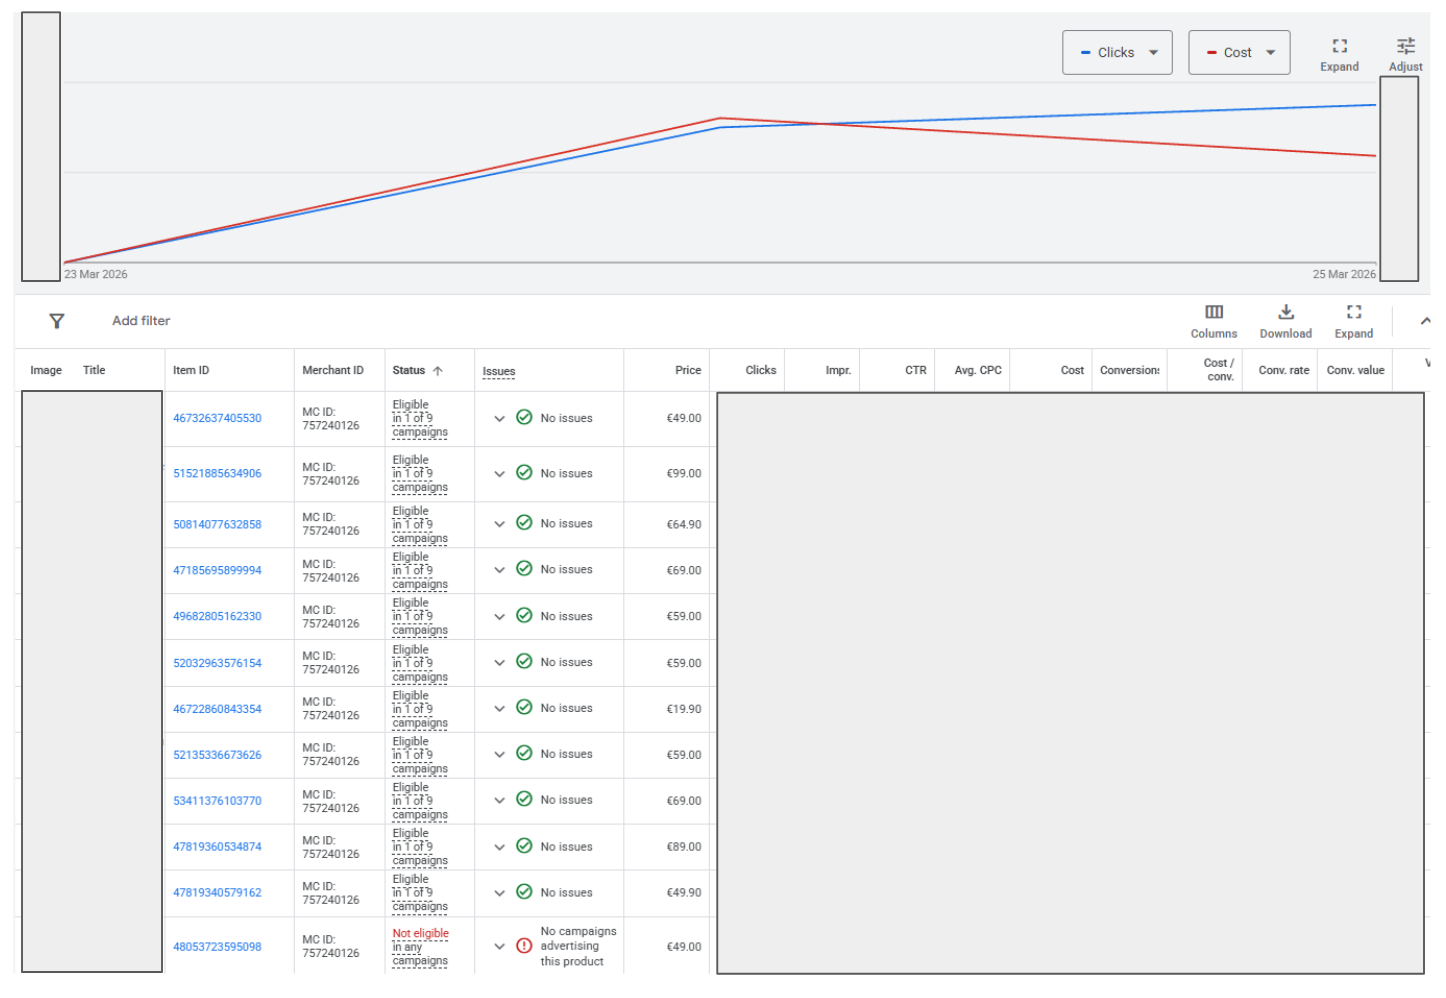Click the Columns icon to manage table columns
Screen dimensions: 1446x998
pyautogui.click(x=1213, y=312)
